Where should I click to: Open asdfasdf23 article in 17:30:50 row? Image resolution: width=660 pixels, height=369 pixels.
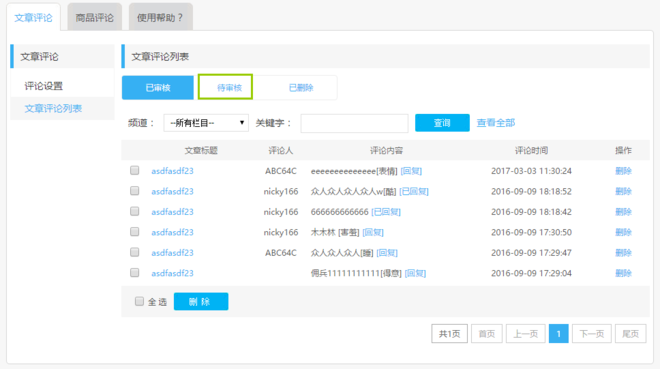click(172, 232)
